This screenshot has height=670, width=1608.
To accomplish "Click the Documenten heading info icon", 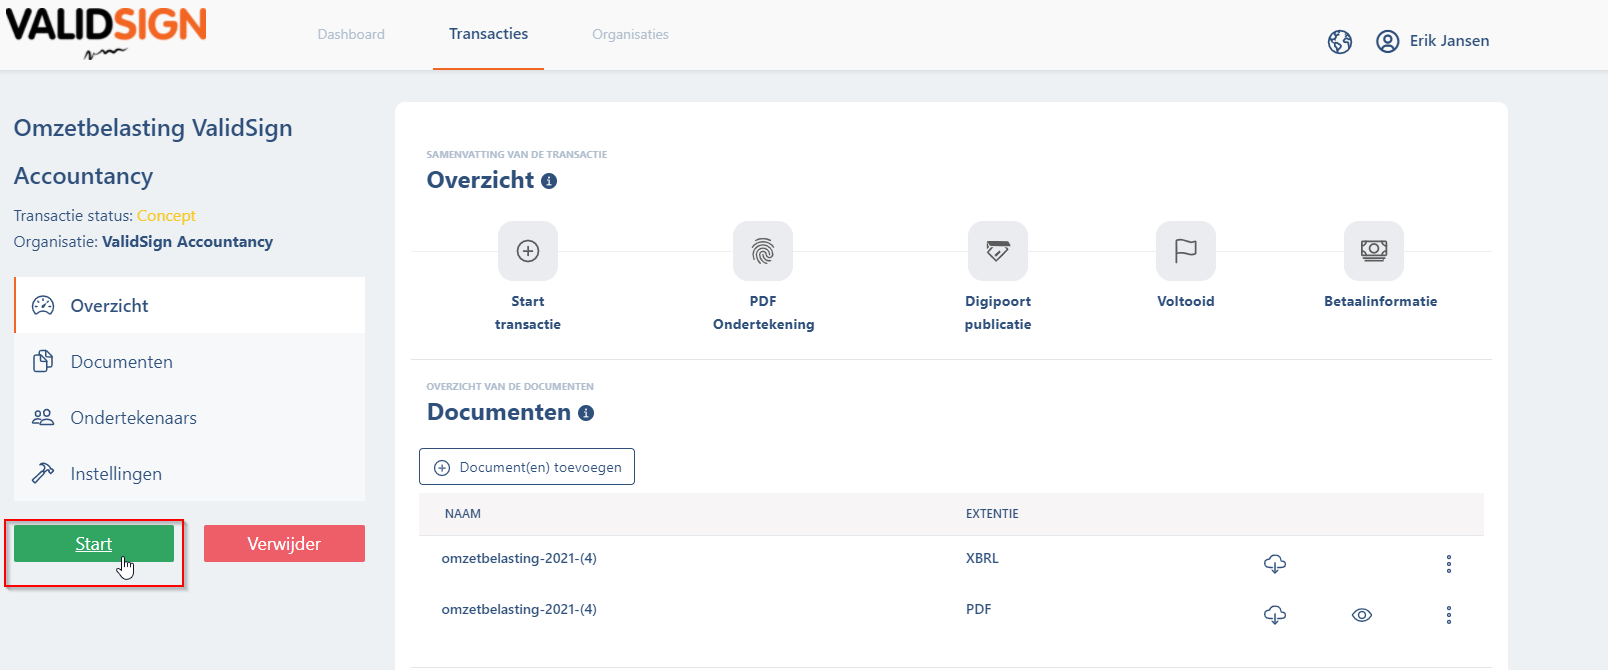I will 586,413.
